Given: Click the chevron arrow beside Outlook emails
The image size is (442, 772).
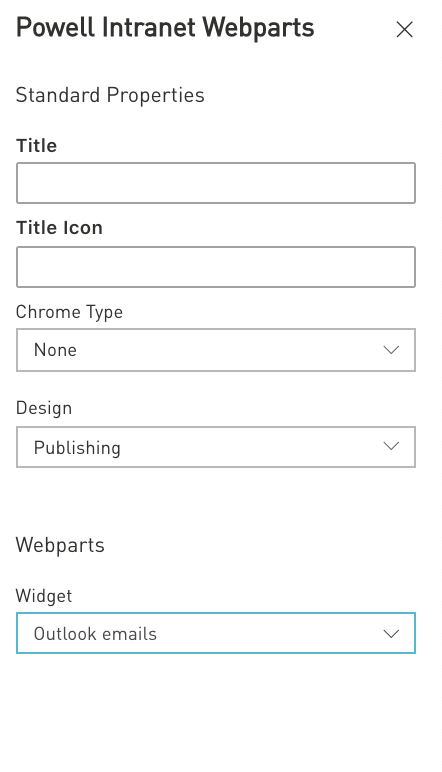Looking at the screenshot, I should click(391, 634).
